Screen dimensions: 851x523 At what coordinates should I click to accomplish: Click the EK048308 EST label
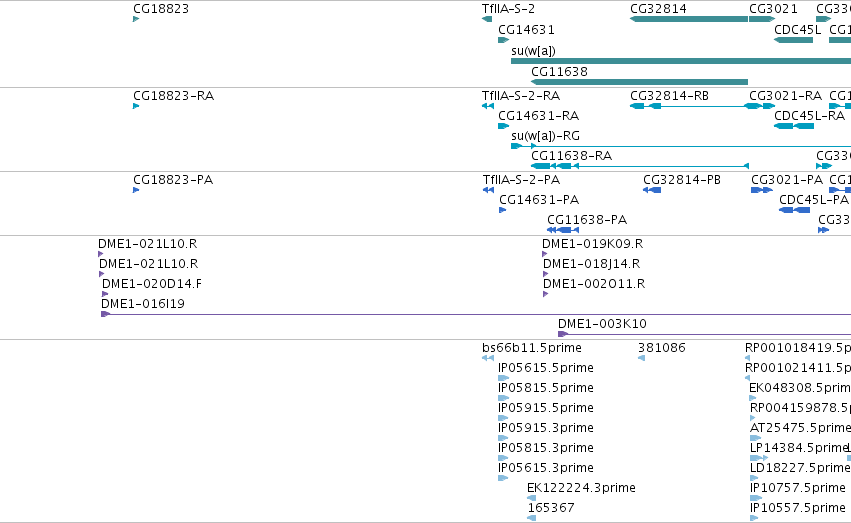[799, 388]
